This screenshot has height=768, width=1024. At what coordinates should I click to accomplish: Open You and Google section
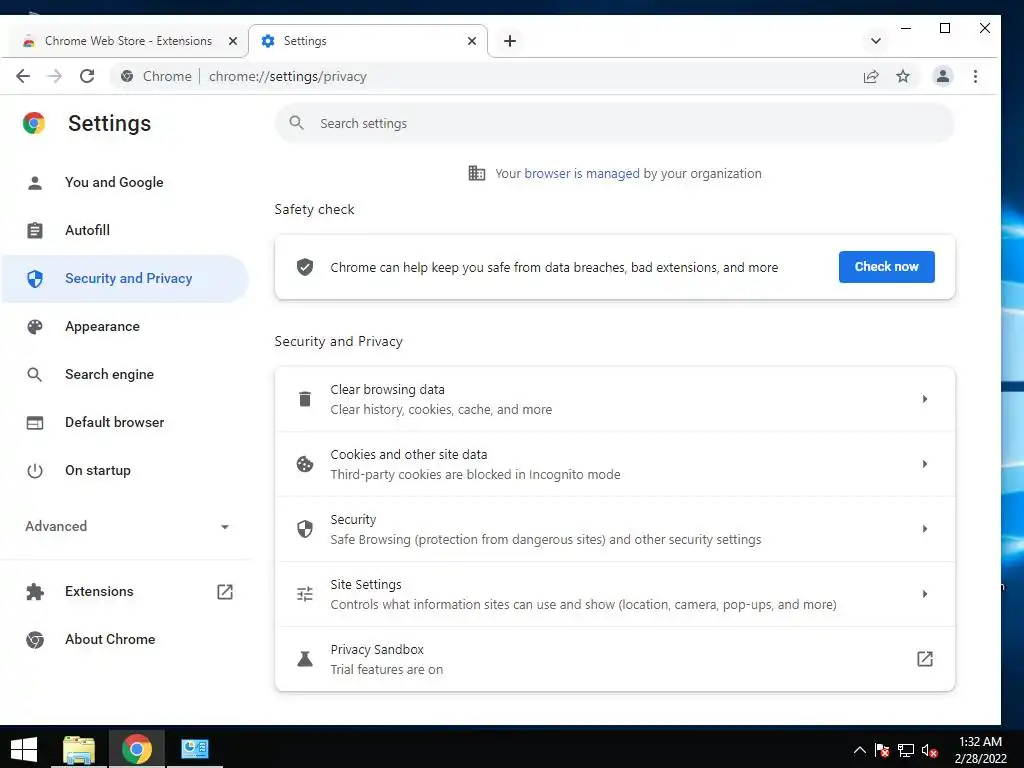(x=125, y=182)
